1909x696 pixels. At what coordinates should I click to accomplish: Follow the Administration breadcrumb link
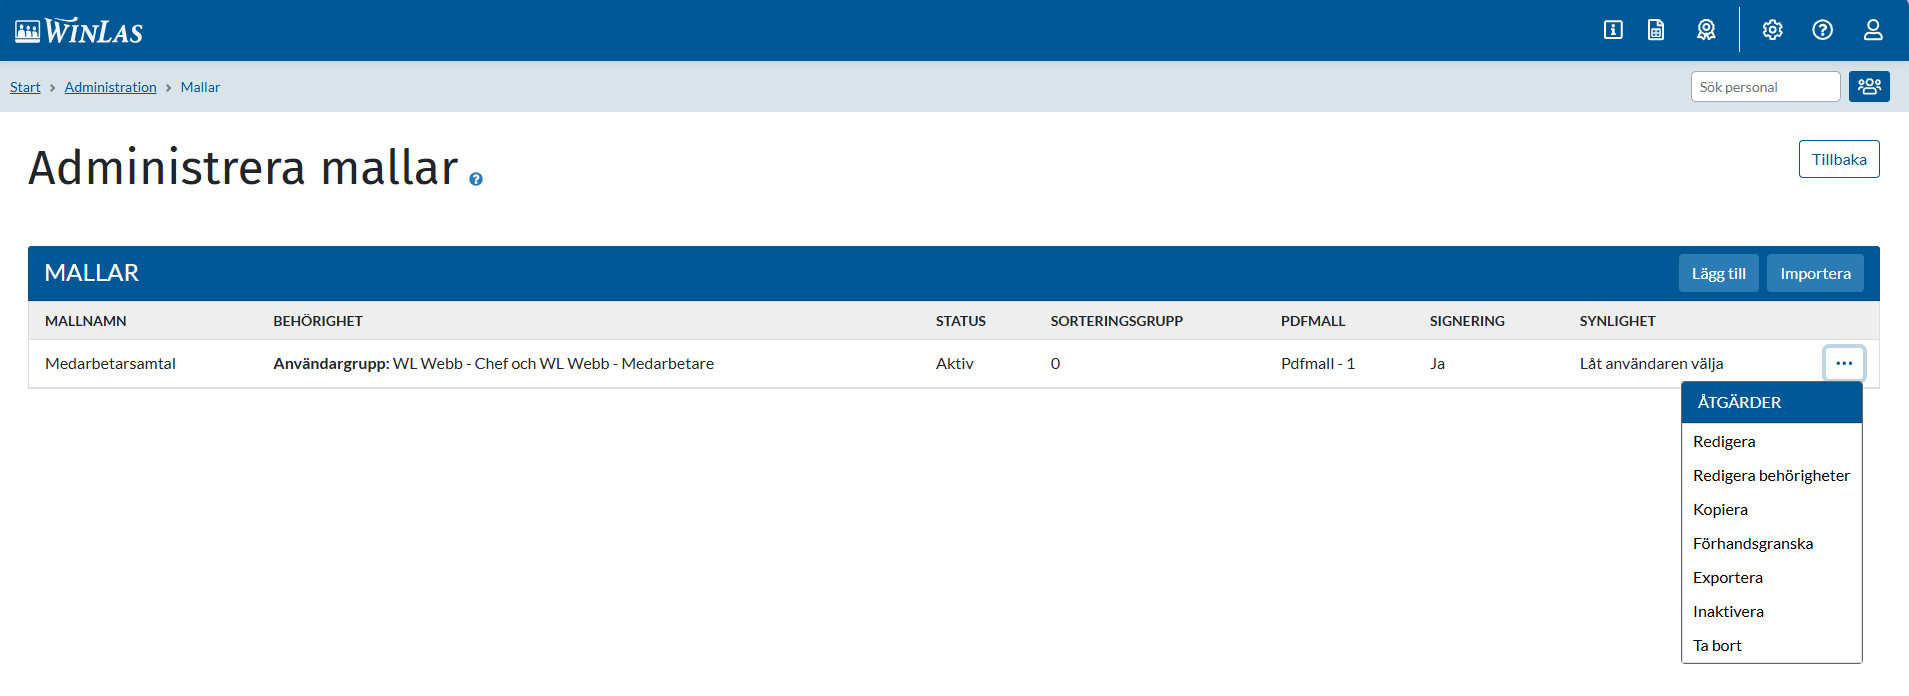coord(110,87)
